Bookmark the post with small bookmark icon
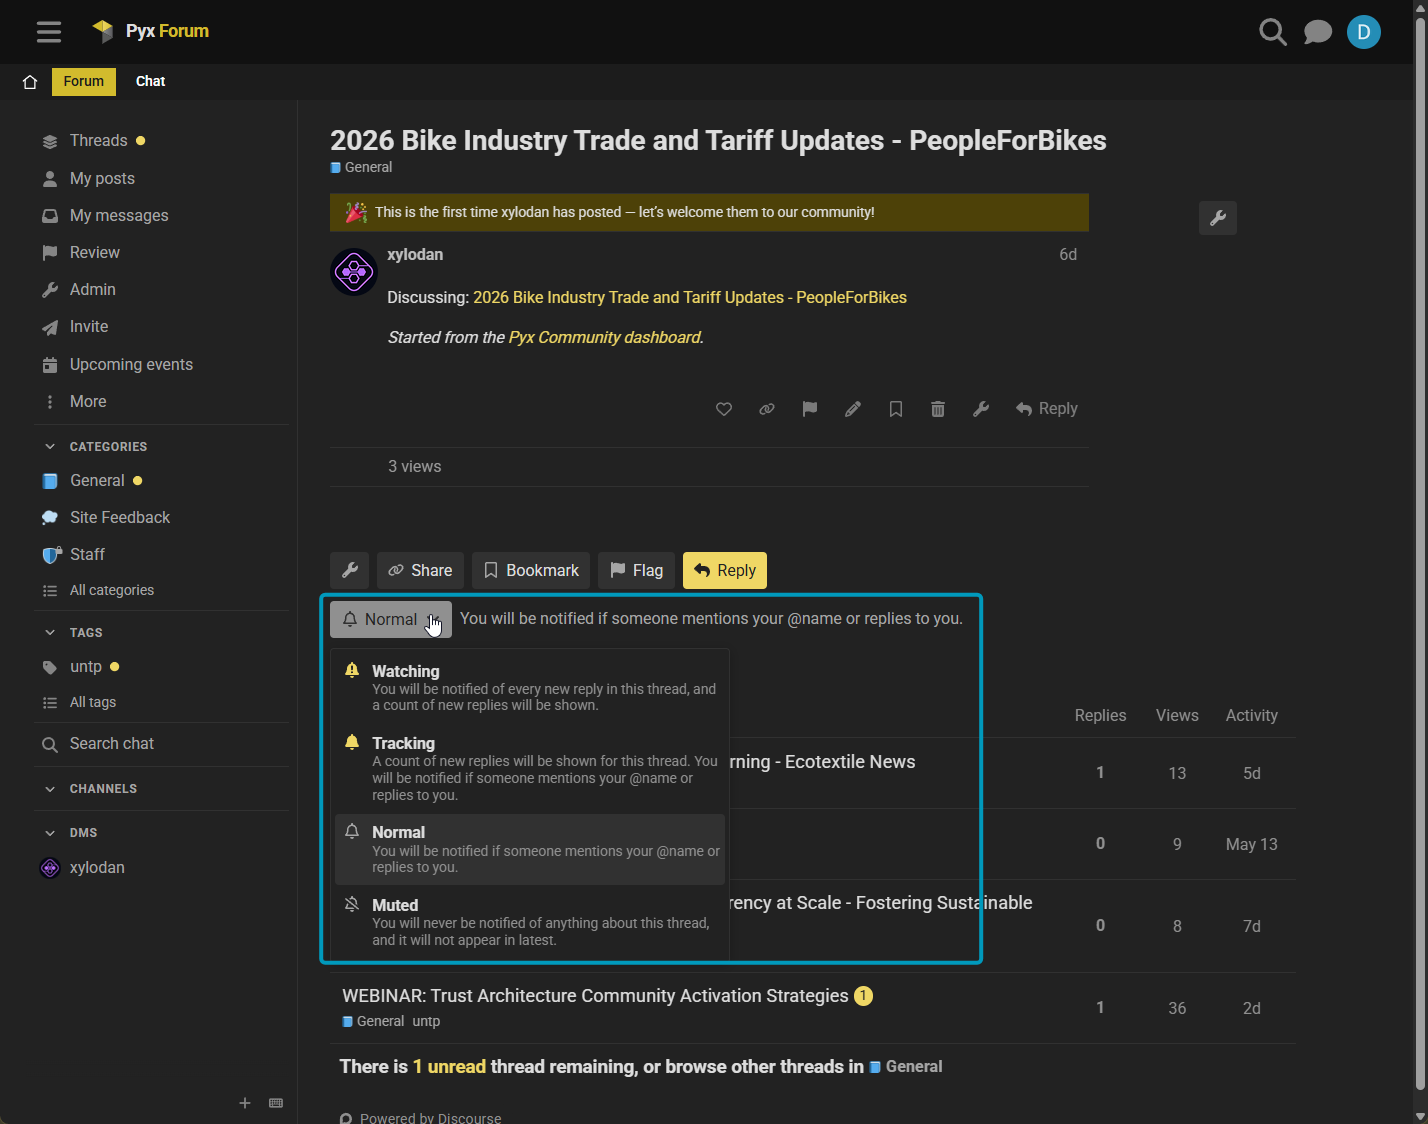Viewport: 1428px width, 1124px height. pos(896,409)
